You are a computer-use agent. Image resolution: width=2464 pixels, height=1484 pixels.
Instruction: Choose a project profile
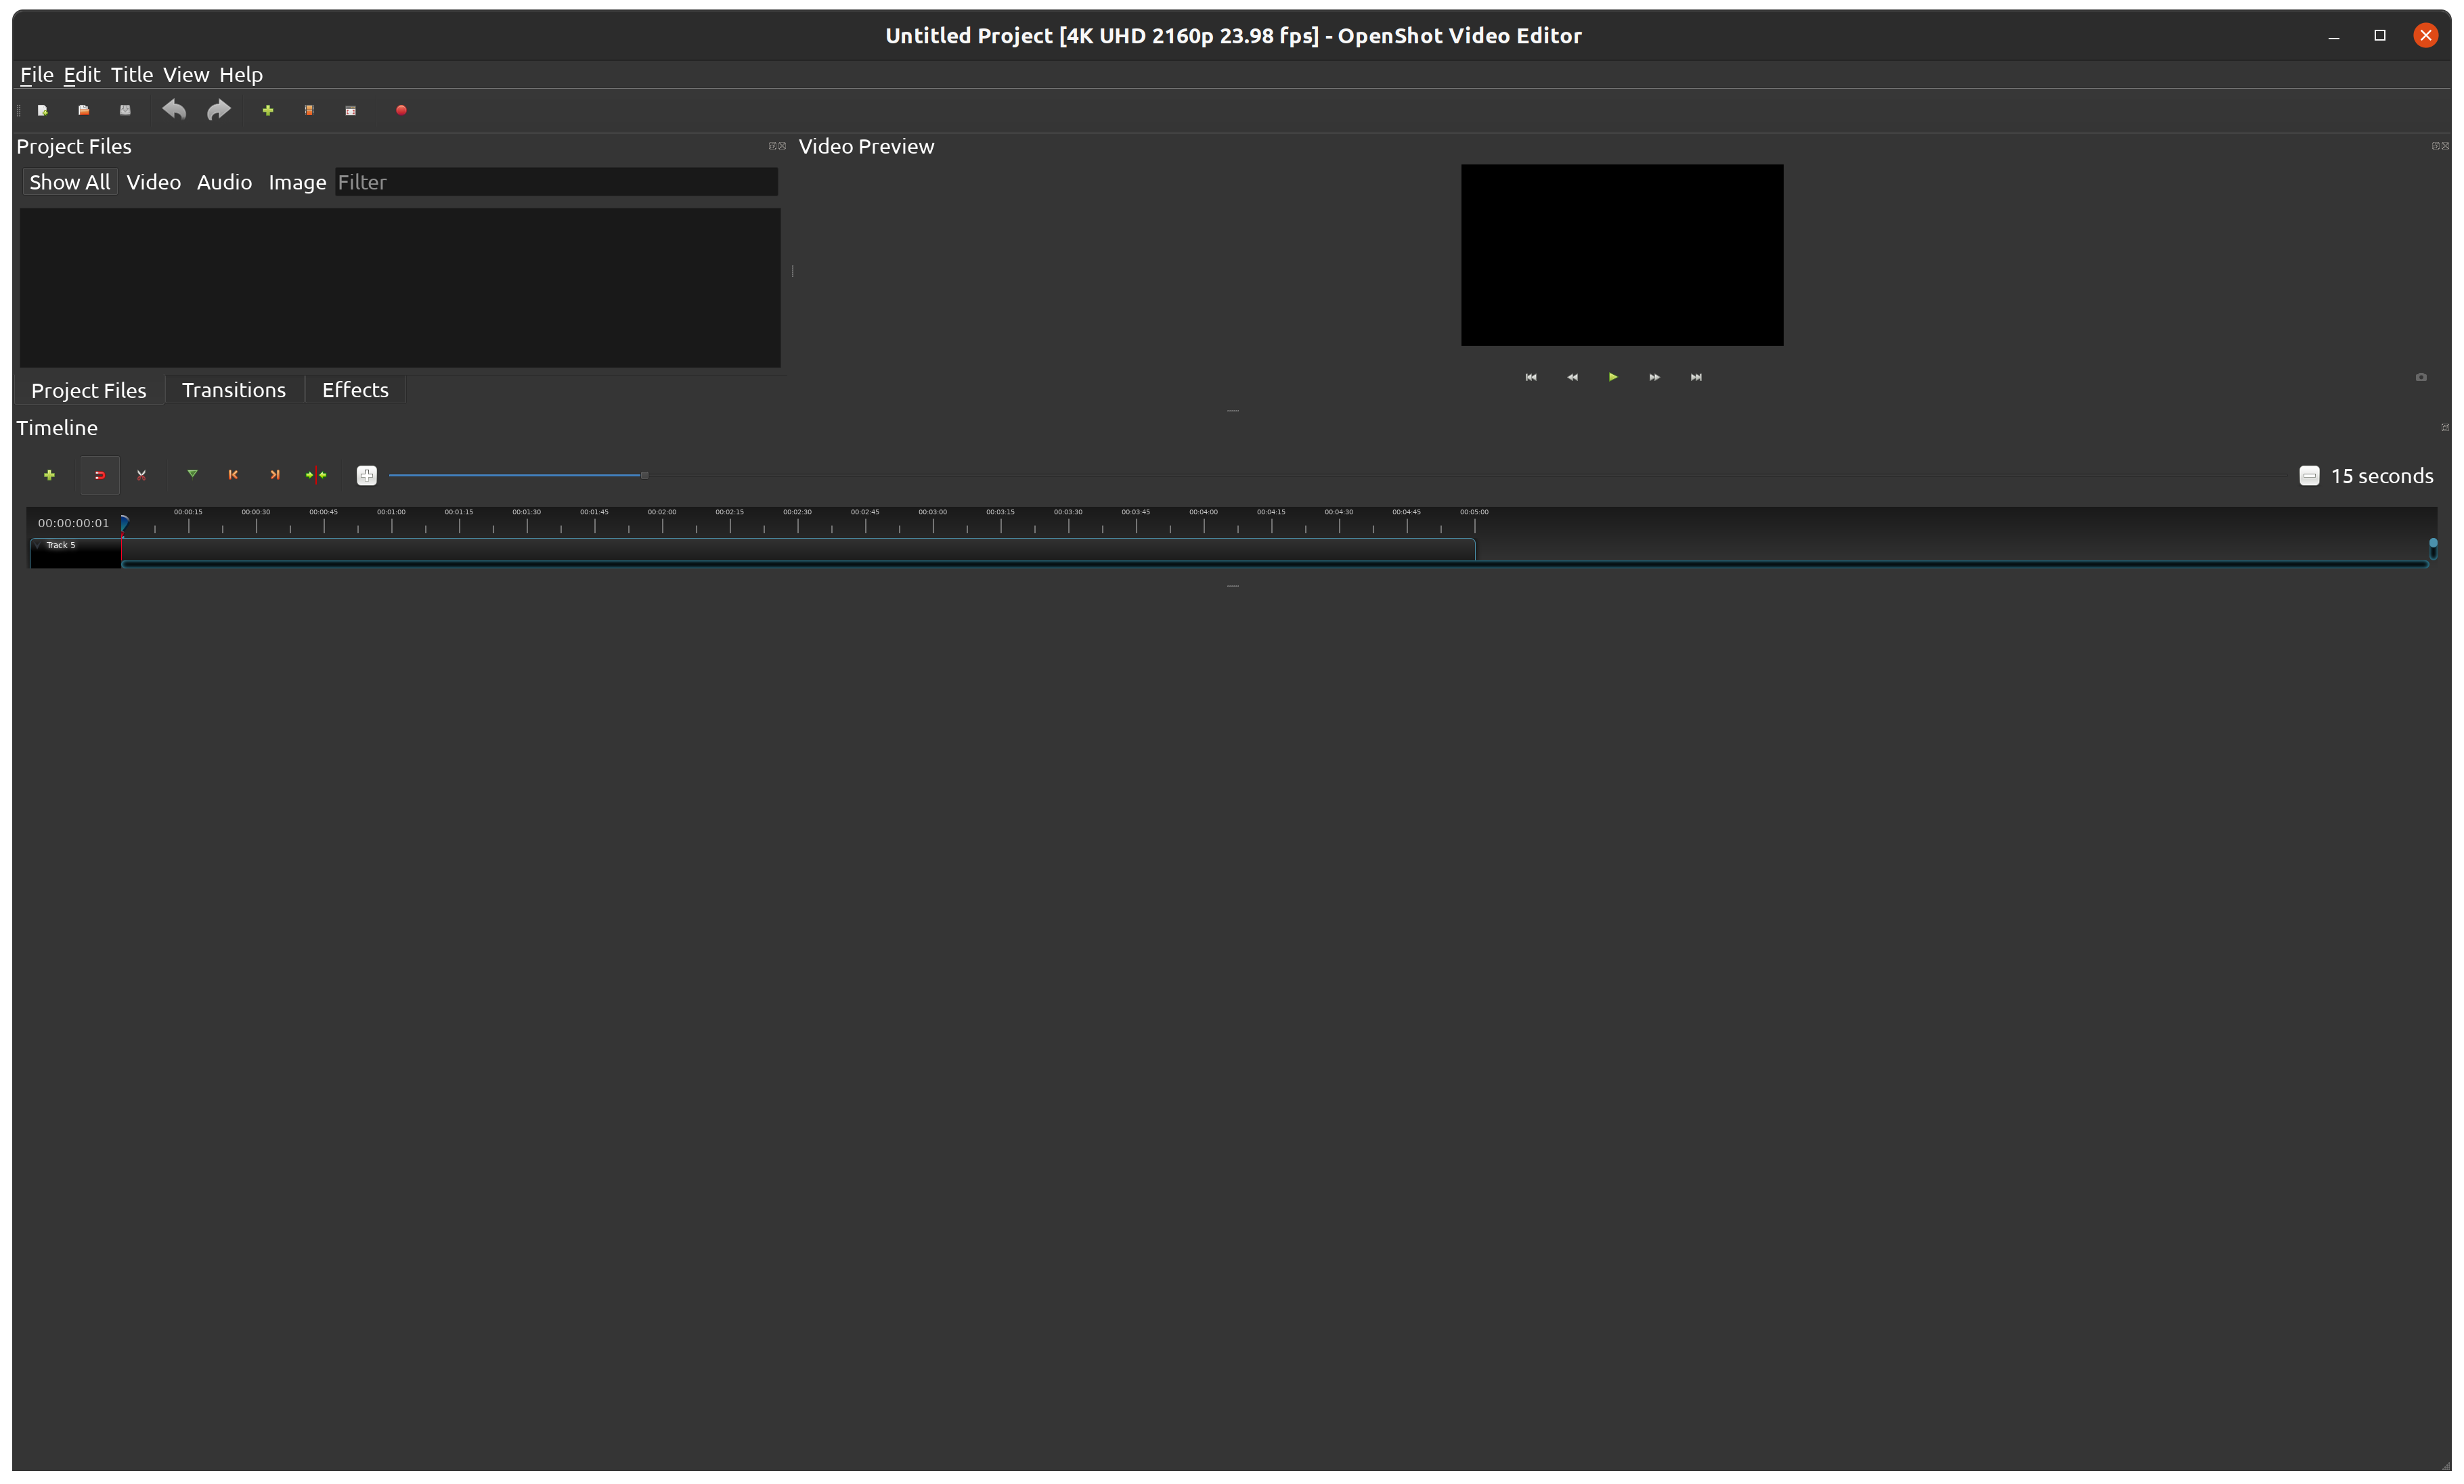point(309,110)
